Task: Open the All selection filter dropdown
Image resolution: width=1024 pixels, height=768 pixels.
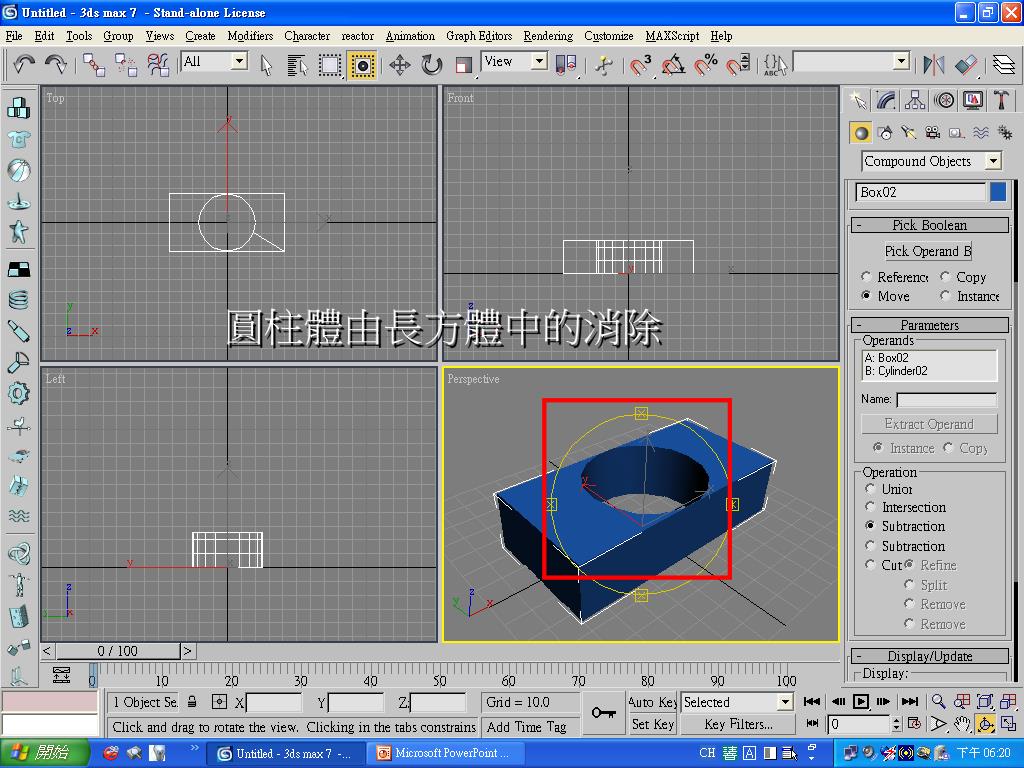Action: pyautogui.click(x=240, y=61)
